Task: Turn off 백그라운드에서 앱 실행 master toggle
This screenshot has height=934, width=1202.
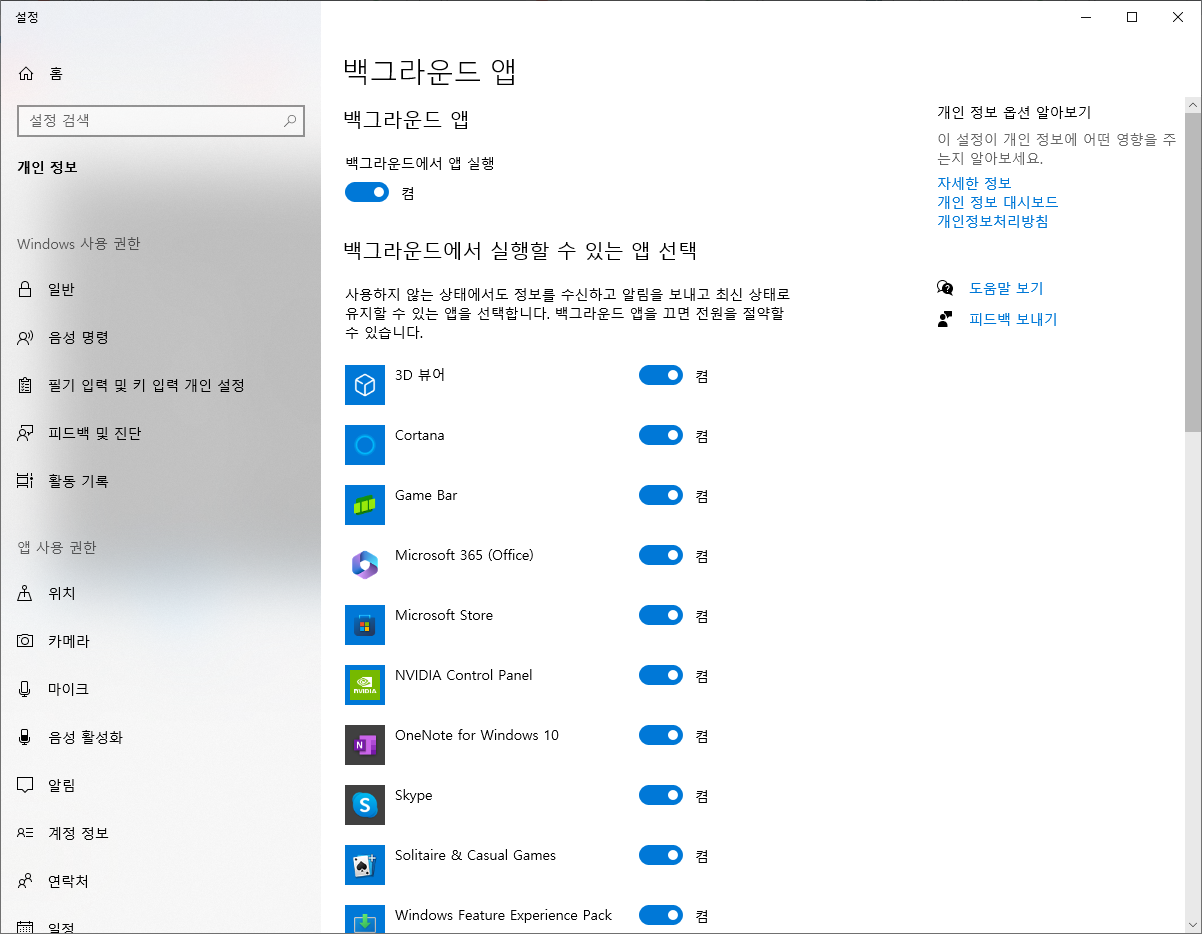Action: [367, 193]
